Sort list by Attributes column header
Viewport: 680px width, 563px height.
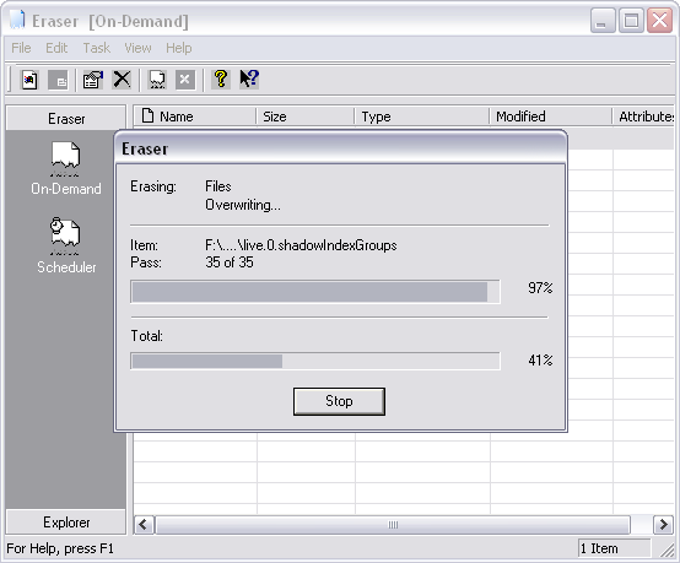(644, 116)
